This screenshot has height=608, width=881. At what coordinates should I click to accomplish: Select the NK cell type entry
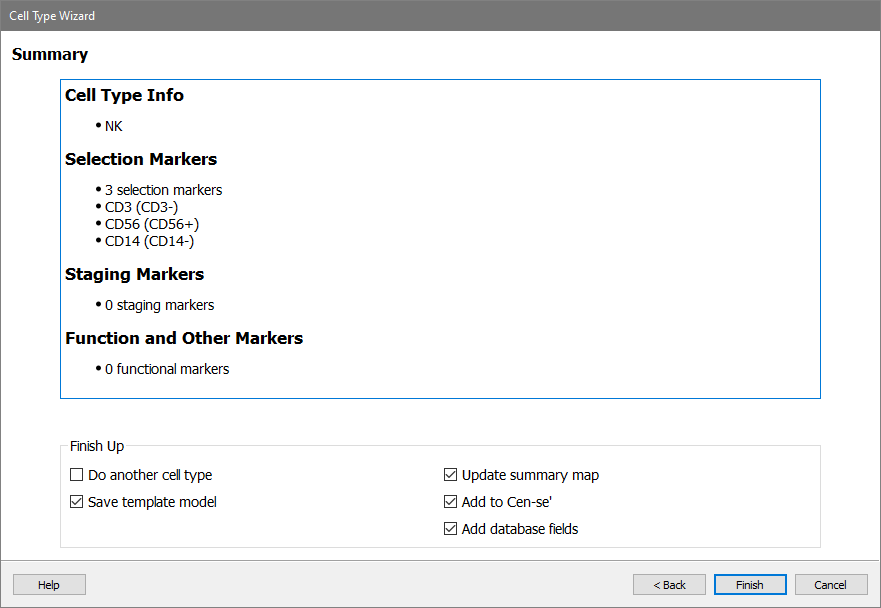point(113,126)
